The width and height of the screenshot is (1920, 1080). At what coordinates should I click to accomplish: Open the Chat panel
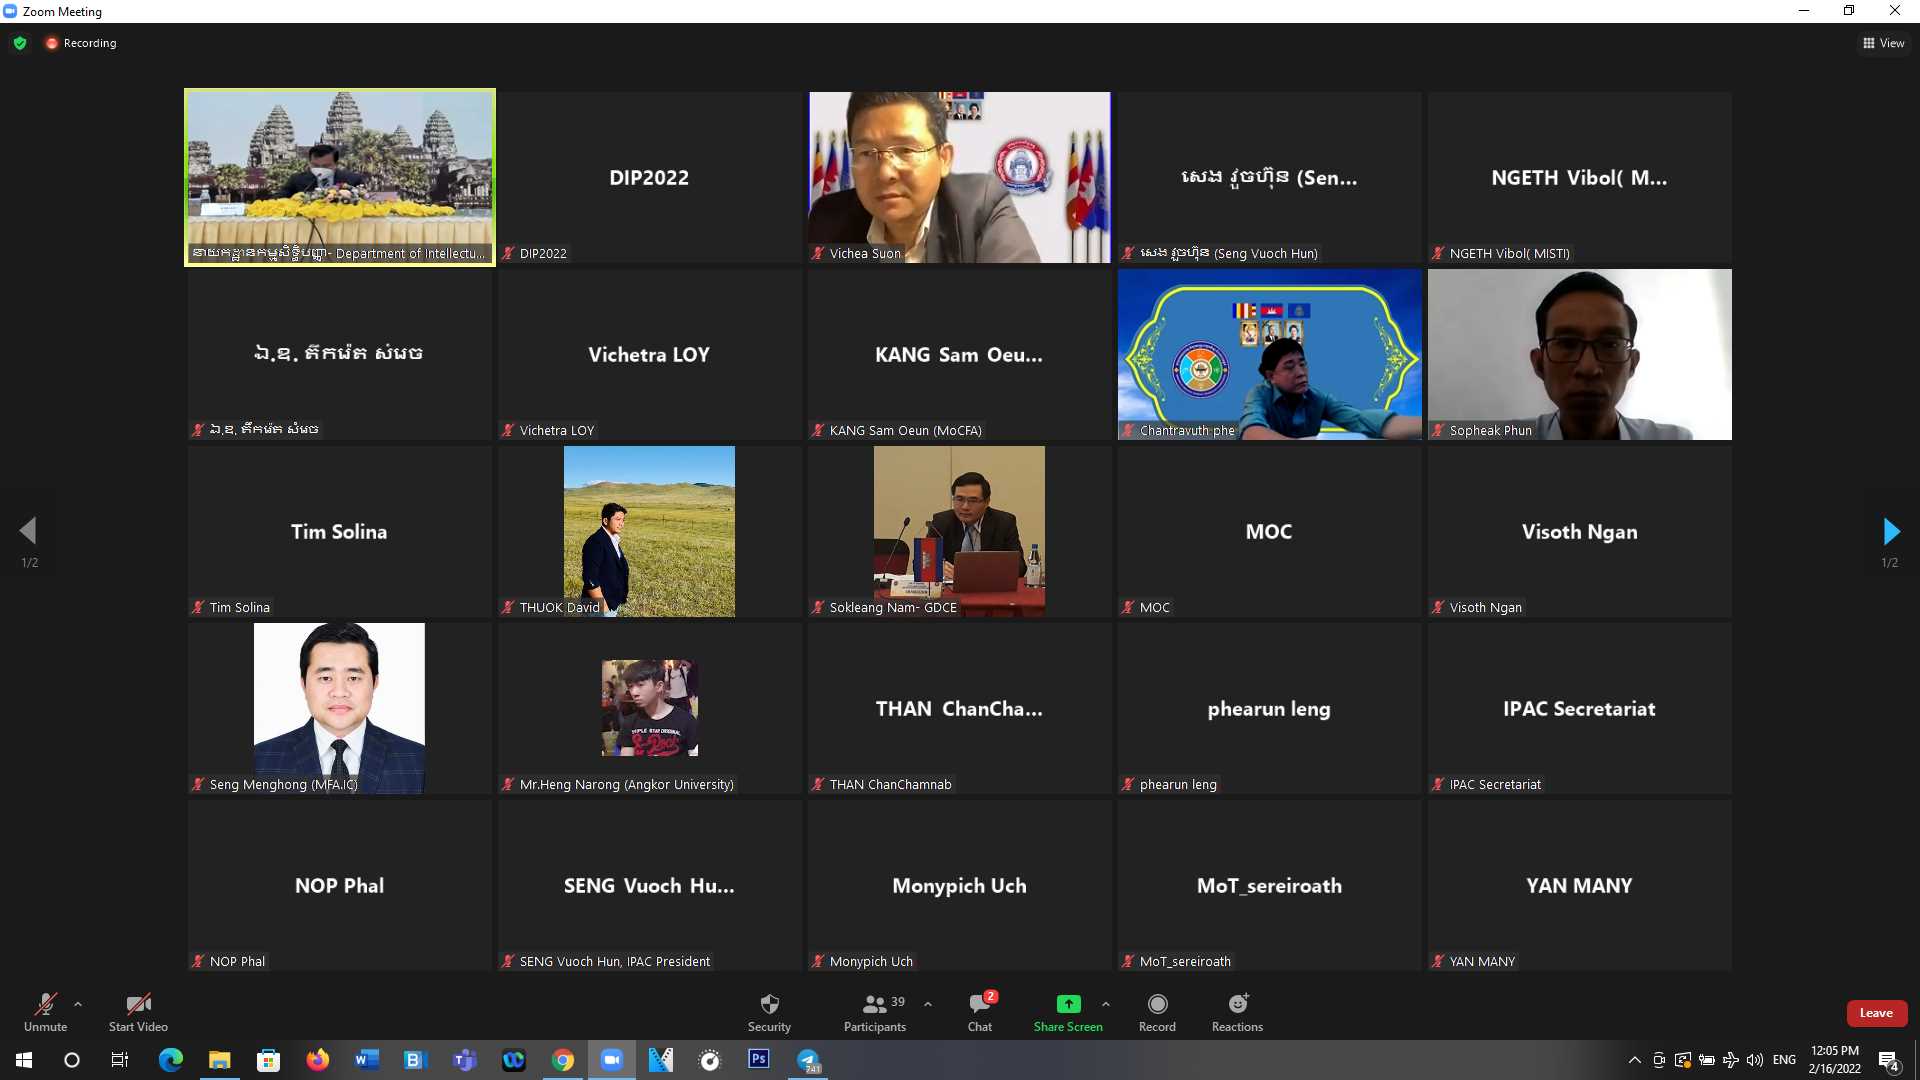pyautogui.click(x=980, y=1012)
